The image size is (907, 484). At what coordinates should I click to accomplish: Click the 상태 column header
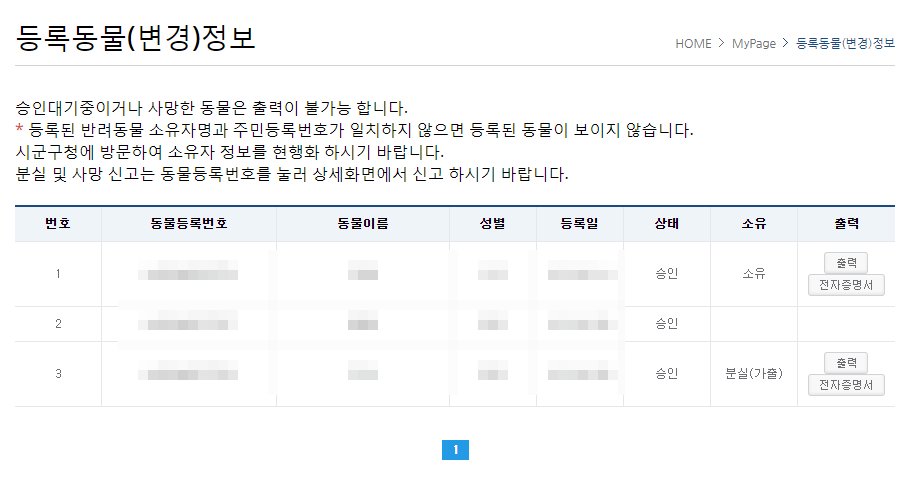pyautogui.click(x=667, y=224)
